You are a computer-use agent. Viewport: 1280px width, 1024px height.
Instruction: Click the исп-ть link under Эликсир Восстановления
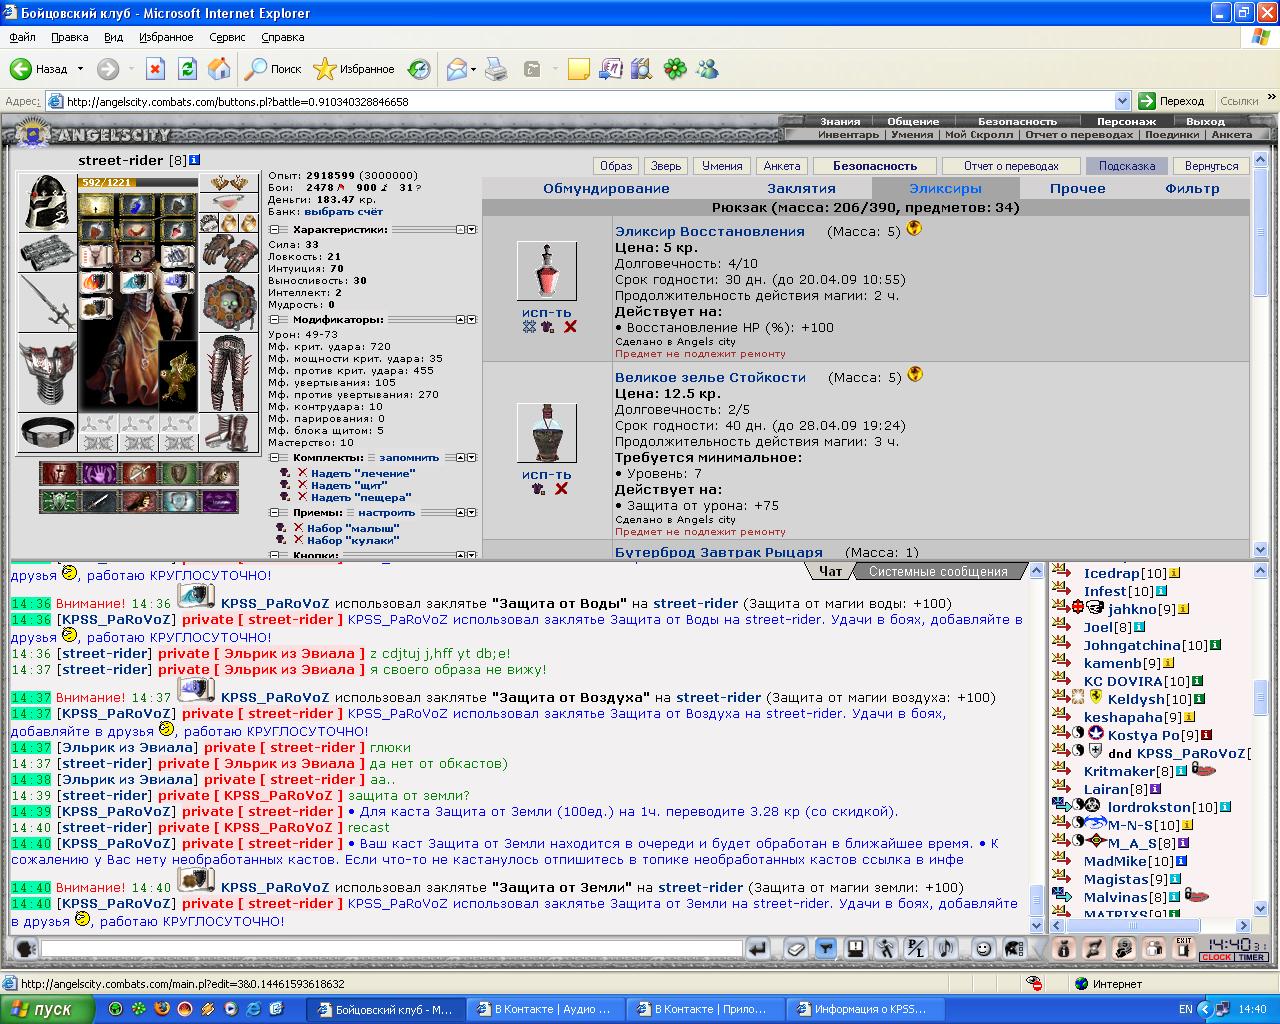point(546,313)
